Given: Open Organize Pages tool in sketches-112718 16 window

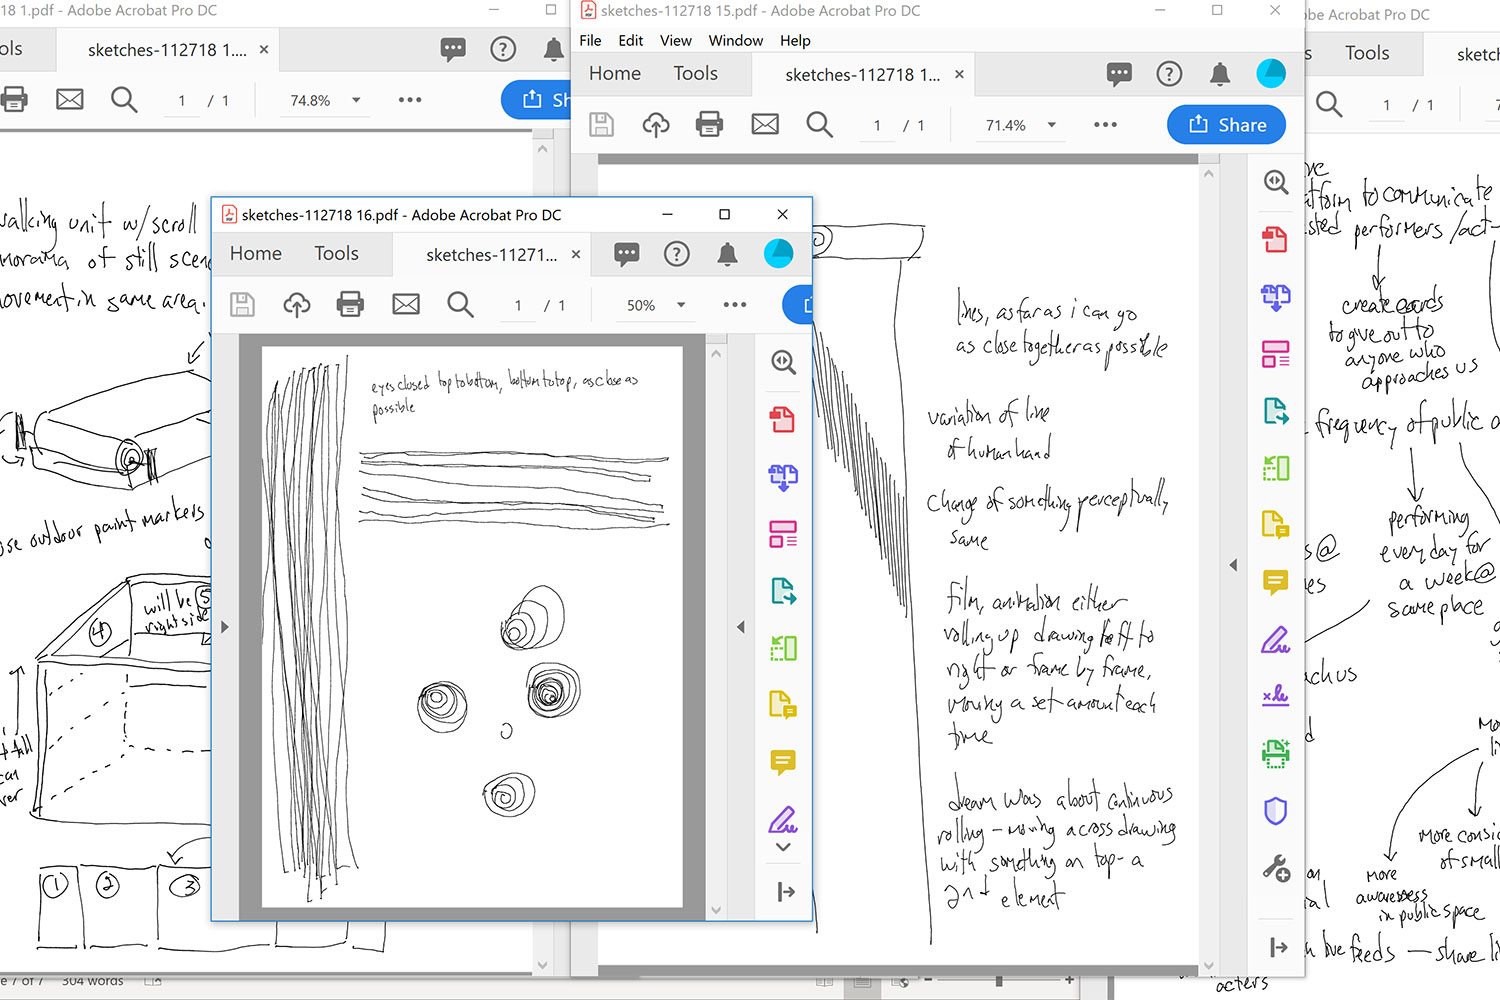Looking at the screenshot, I should pyautogui.click(x=783, y=648).
